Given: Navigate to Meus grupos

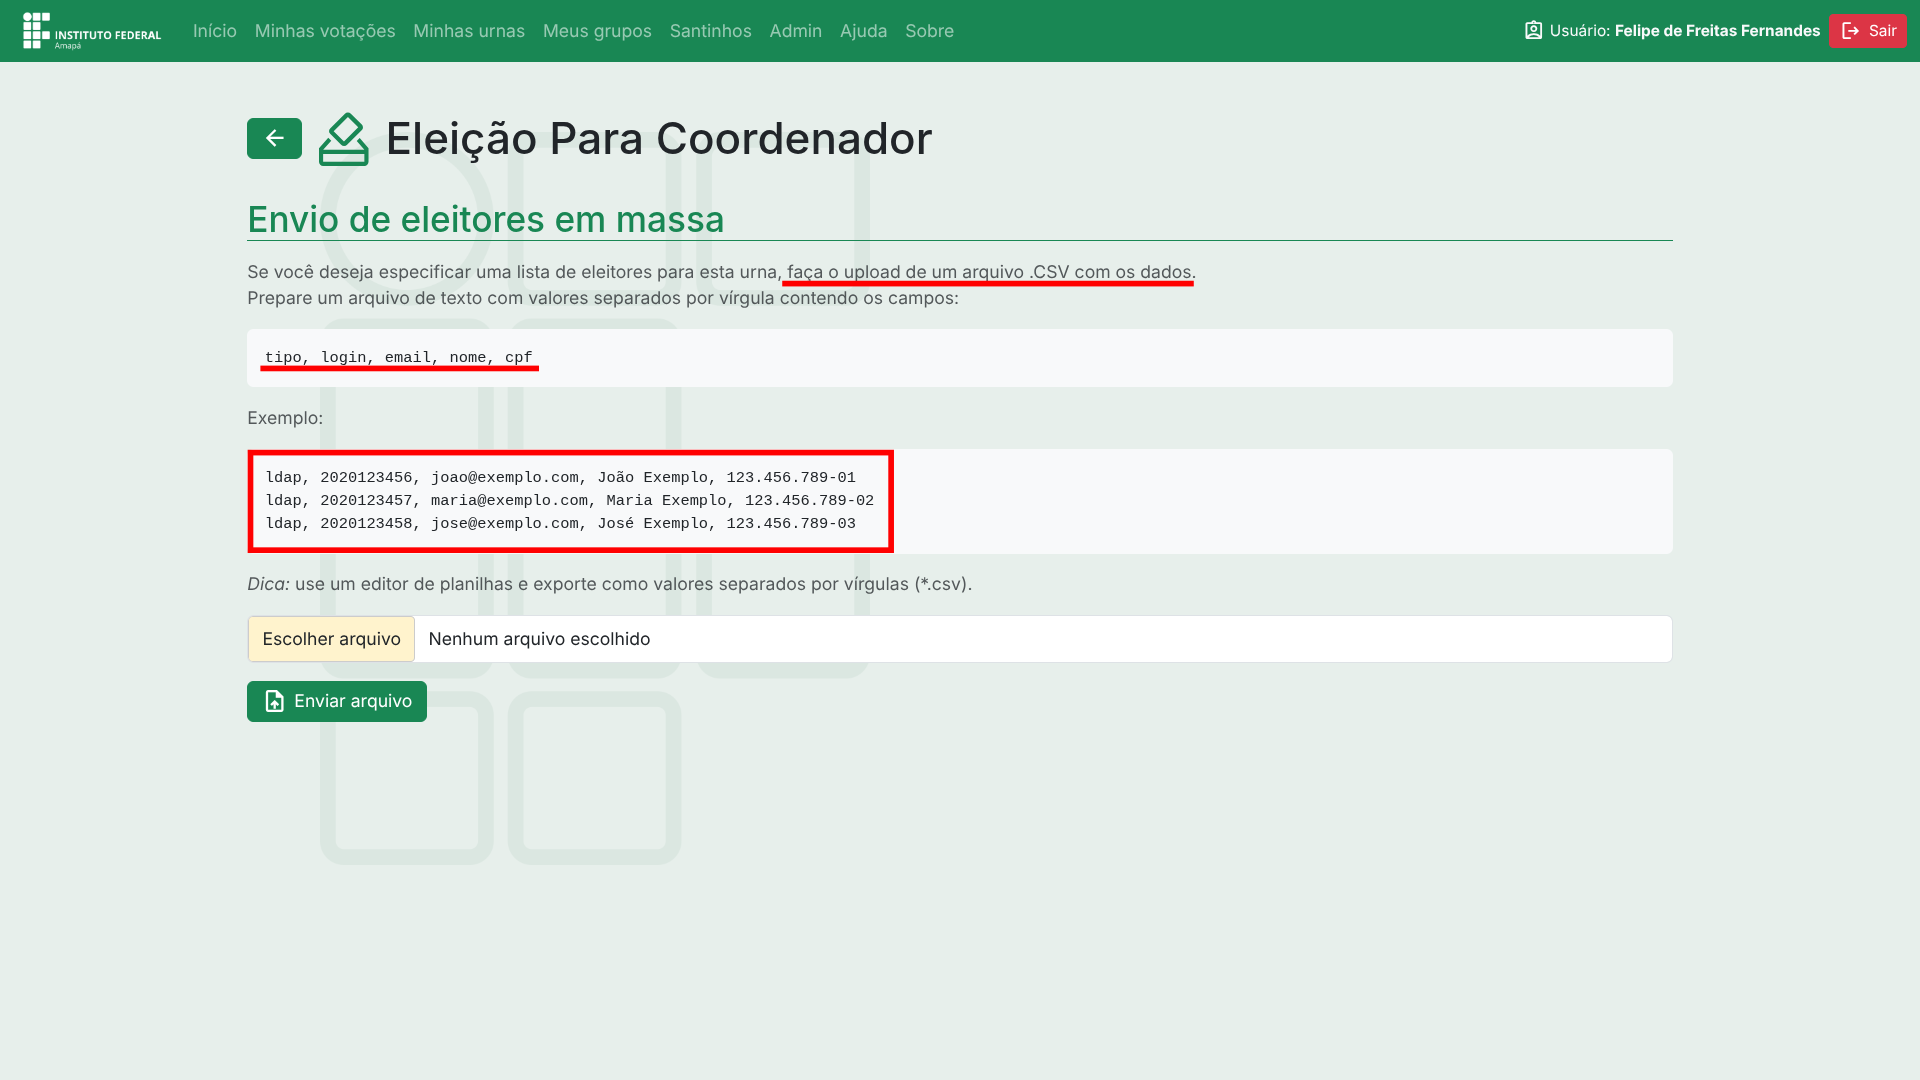Looking at the screenshot, I should click(597, 31).
